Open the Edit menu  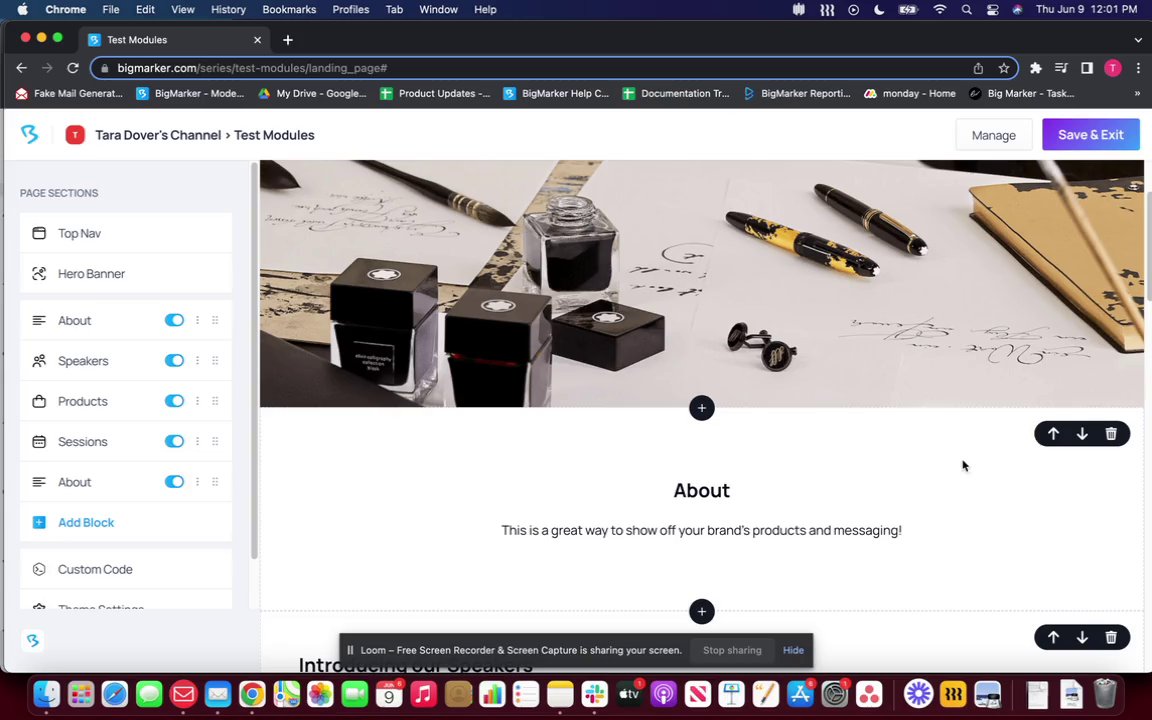pyautogui.click(x=145, y=10)
